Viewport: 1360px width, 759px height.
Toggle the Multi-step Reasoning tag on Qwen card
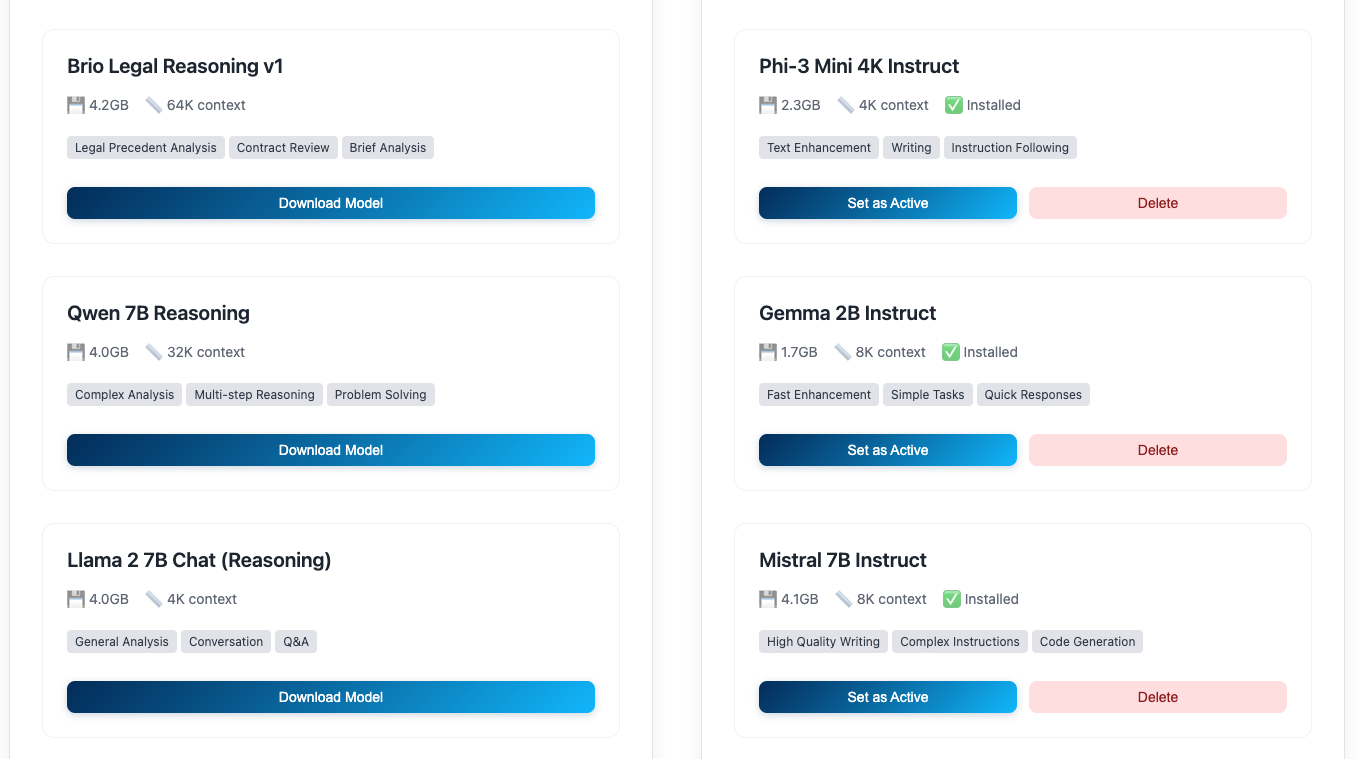[x=254, y=394]
